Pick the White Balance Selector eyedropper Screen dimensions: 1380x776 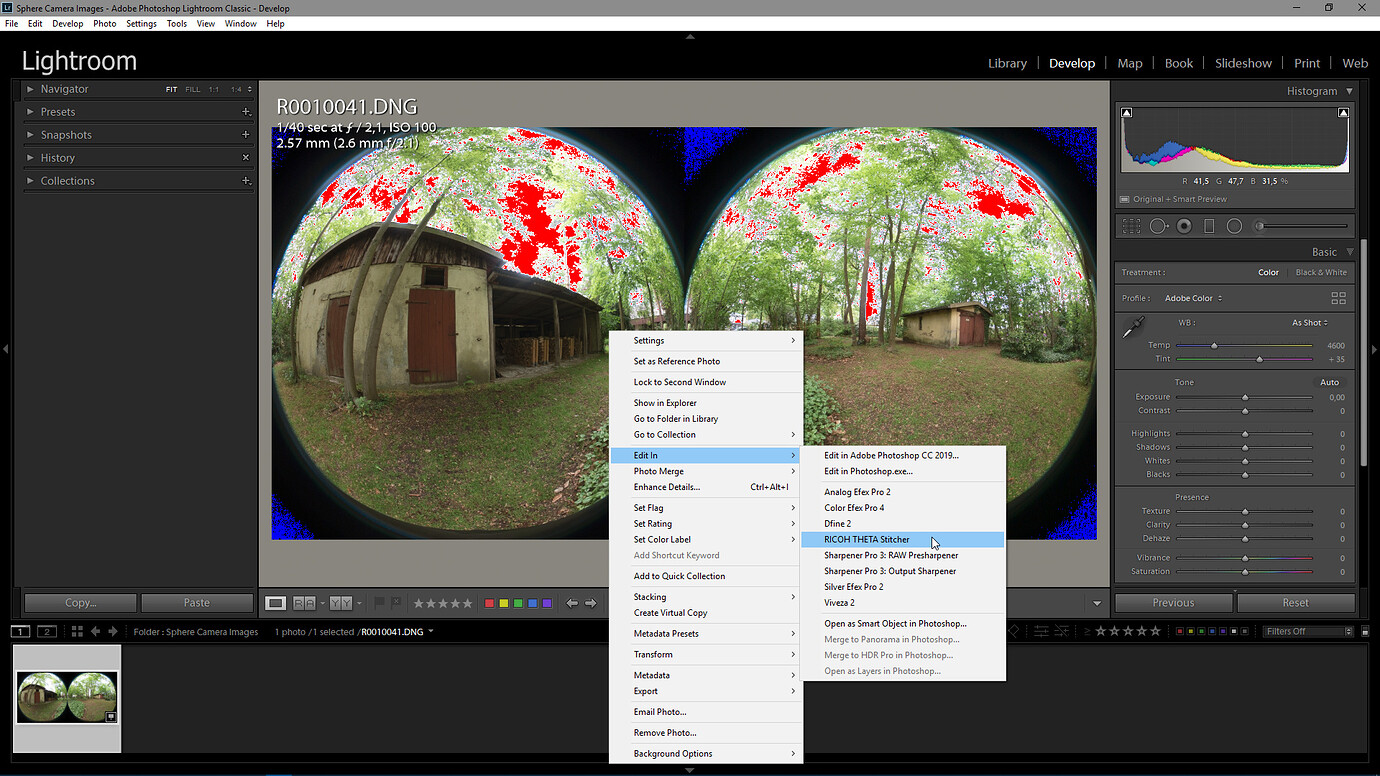pos(1133,327)
